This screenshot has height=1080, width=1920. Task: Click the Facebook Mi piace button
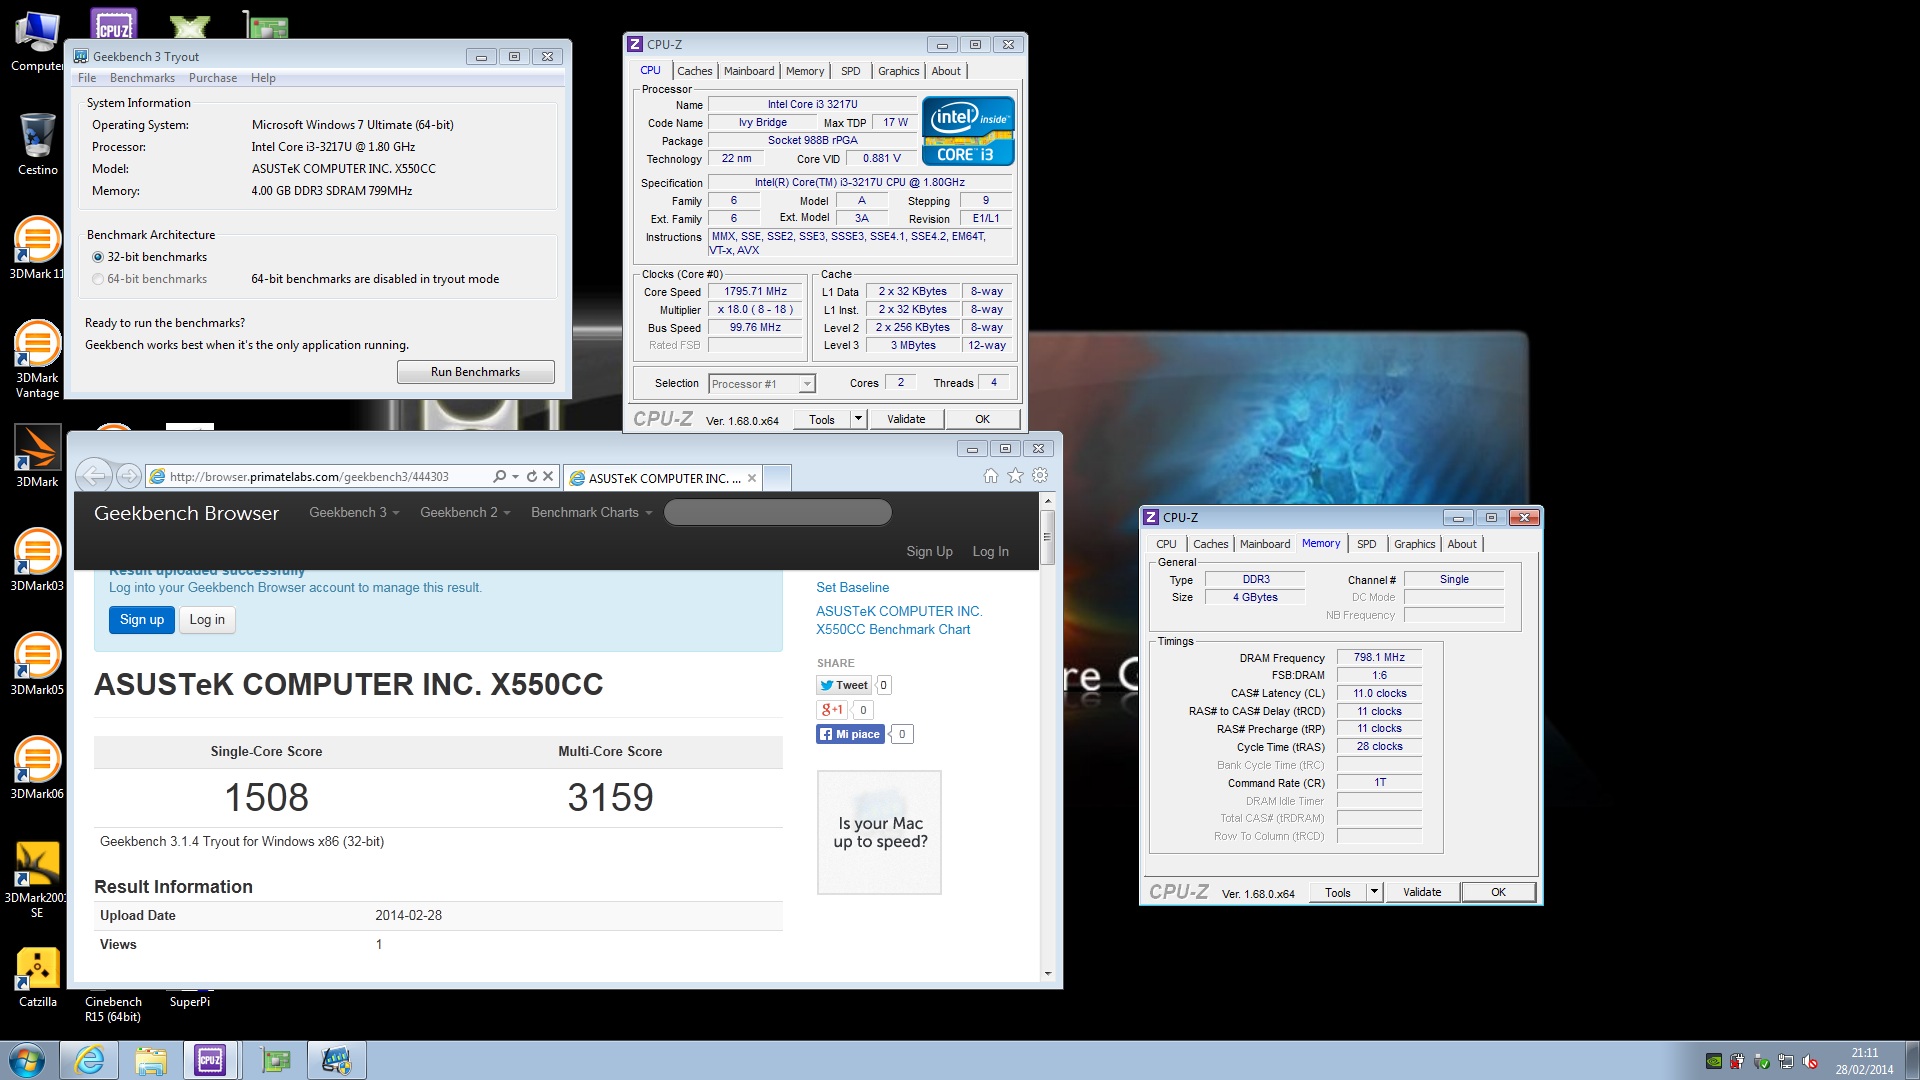pos(851,734)
